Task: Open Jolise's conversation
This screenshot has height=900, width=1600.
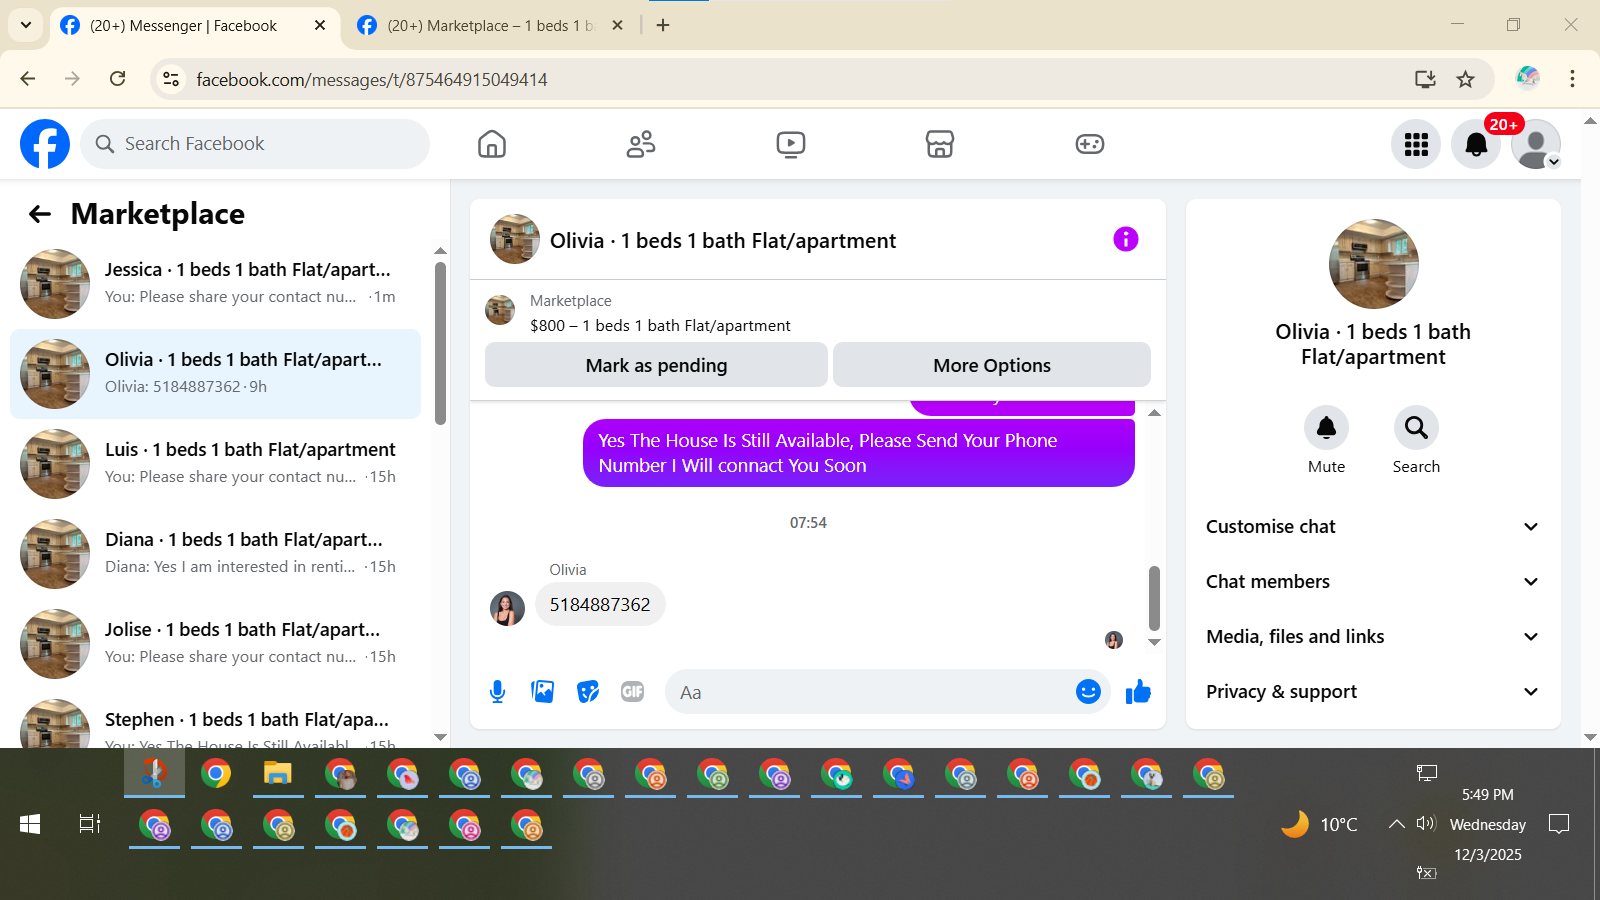Action: [x=215, y=644]
